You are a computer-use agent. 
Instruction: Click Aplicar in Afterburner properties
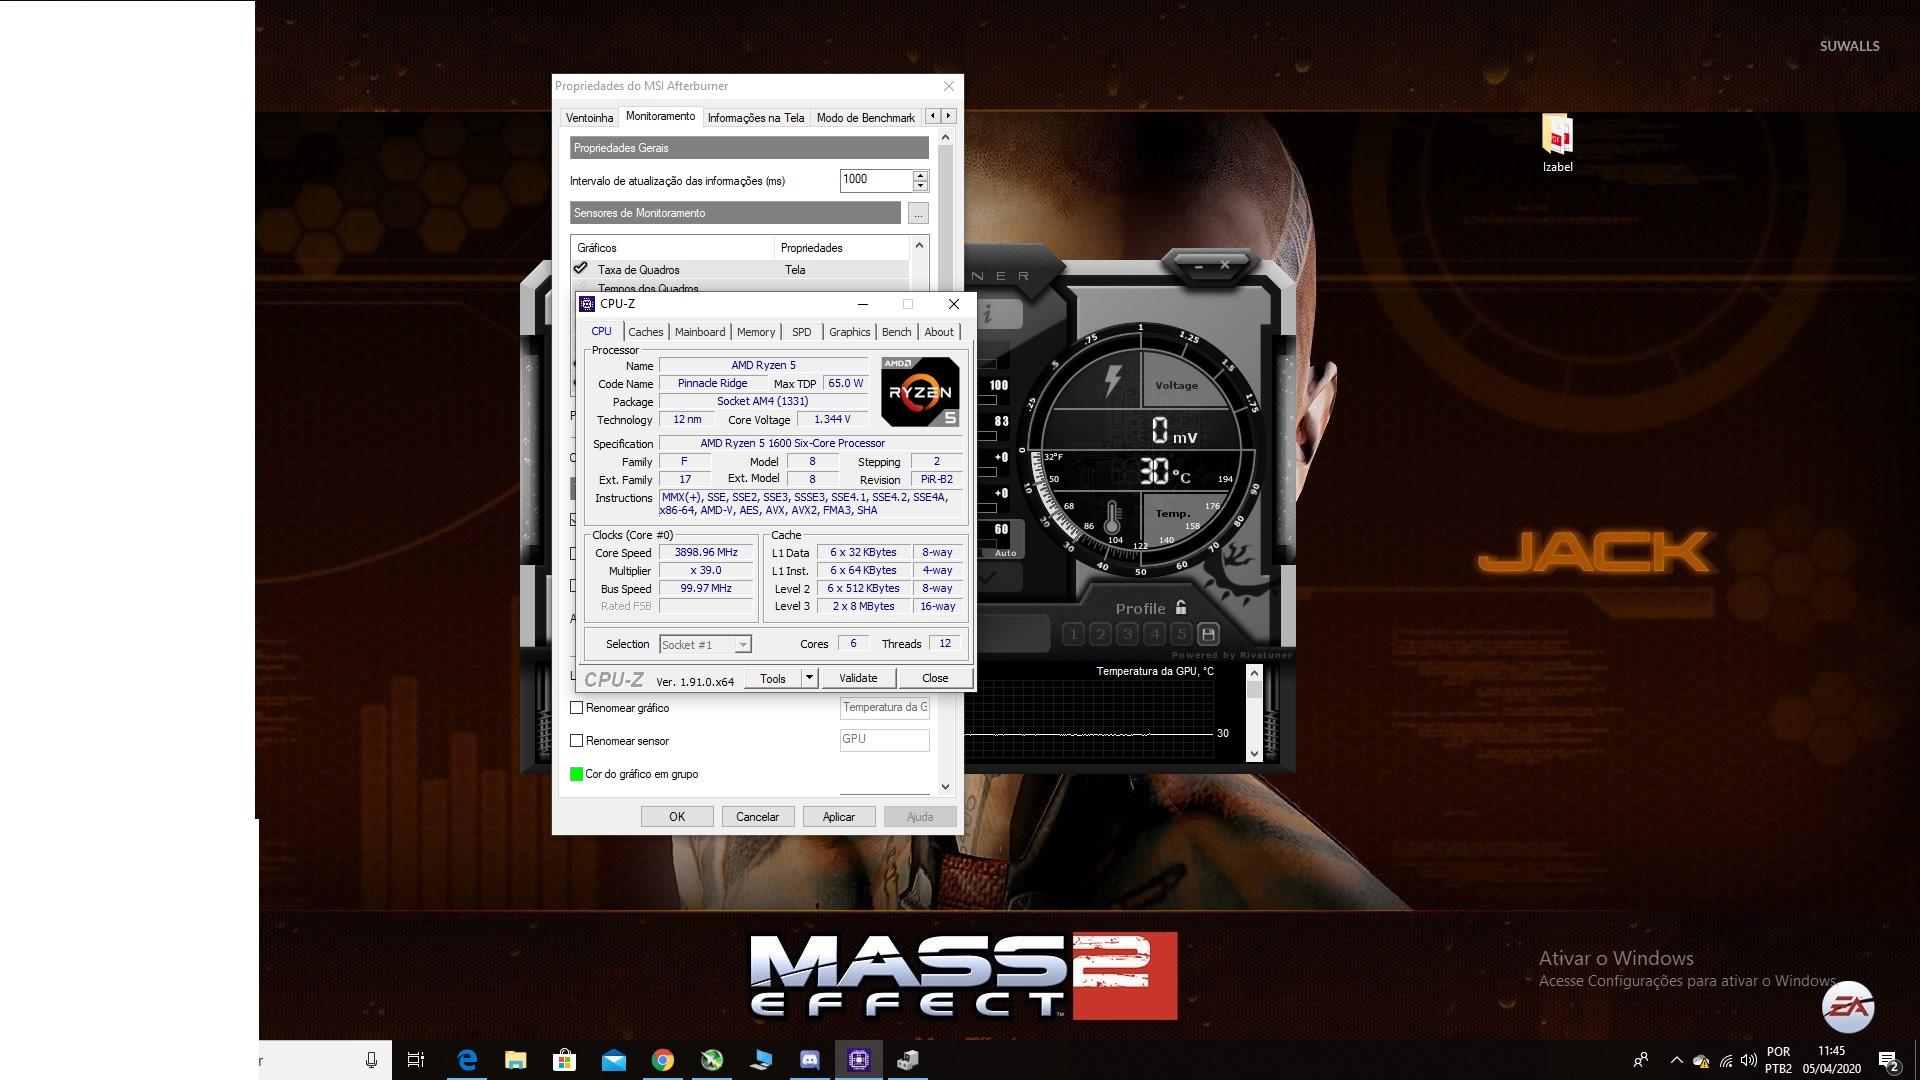(x=839, y=817)
